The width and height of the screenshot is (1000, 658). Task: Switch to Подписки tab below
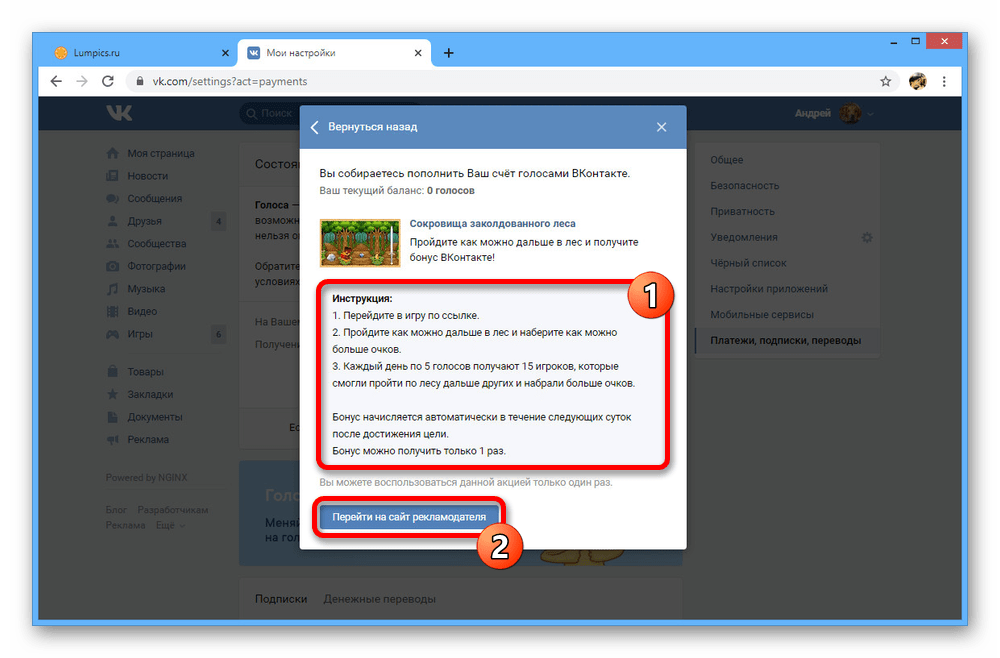point(281,599)
